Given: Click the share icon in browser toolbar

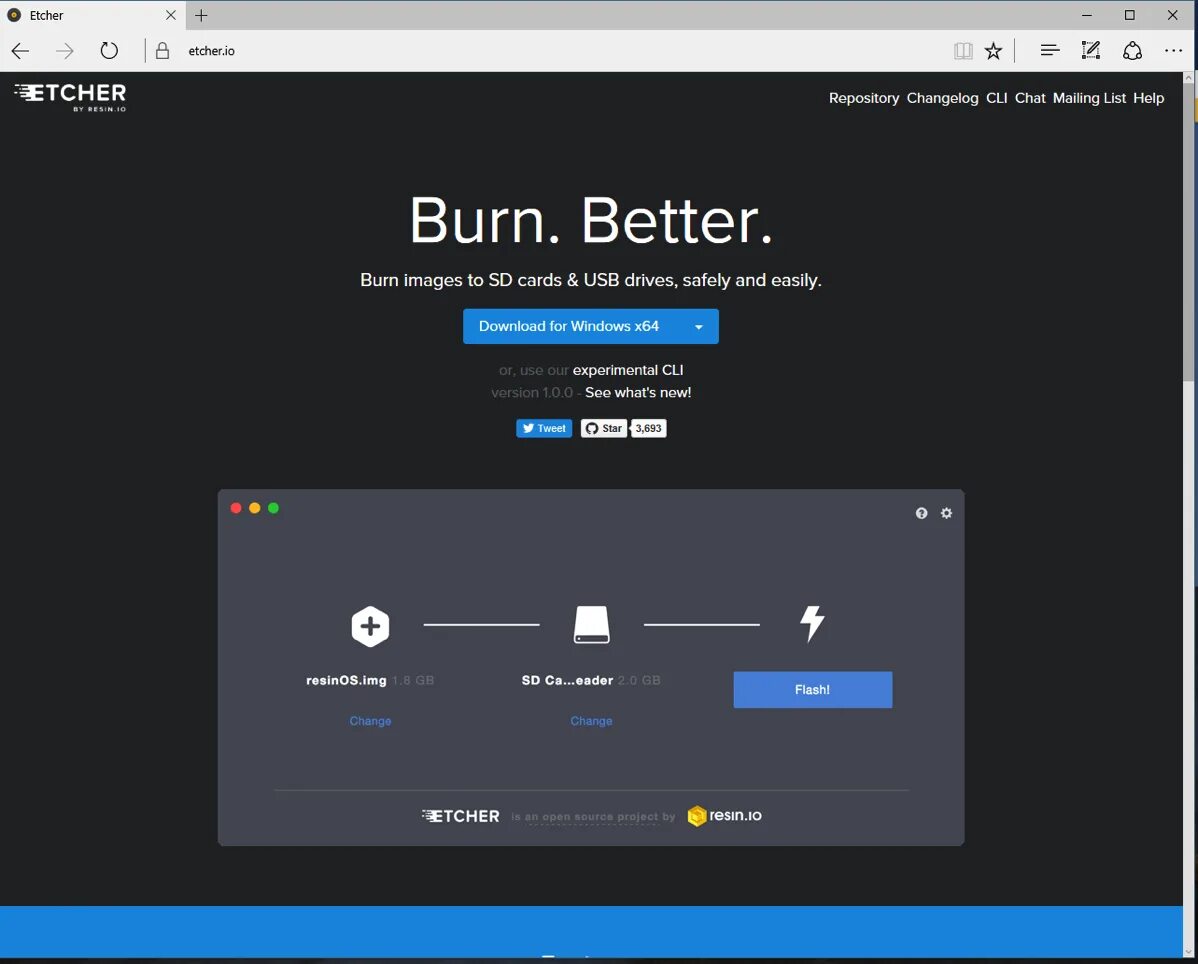Looking at the screenshot, I should (x=1132, y=50).
